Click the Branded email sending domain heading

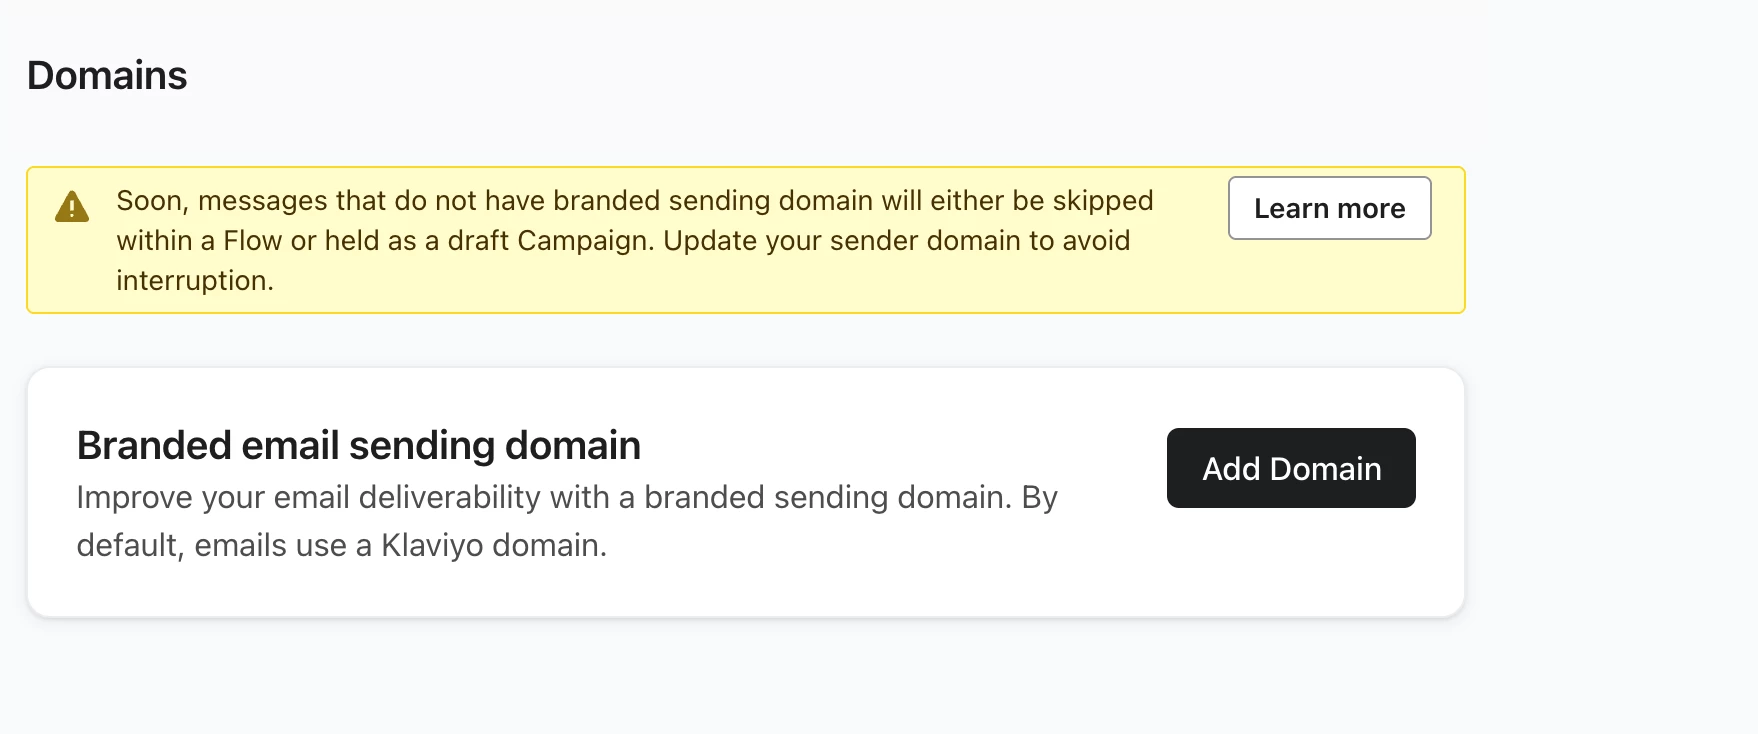tap(359, 445)
